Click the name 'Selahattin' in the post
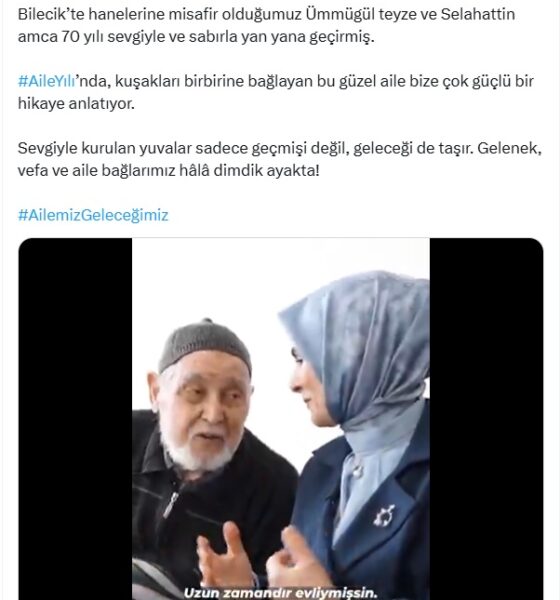Screen dimensions: 560x600 478,14
